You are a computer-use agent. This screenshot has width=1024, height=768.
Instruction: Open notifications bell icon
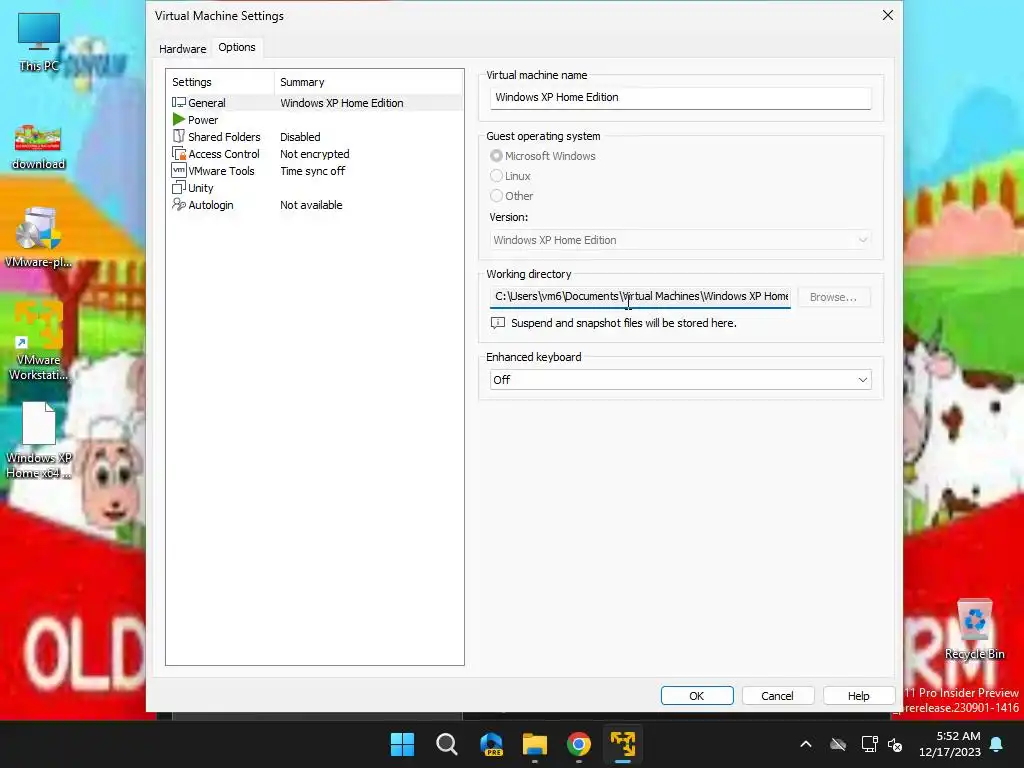click(x=997, y=744)
